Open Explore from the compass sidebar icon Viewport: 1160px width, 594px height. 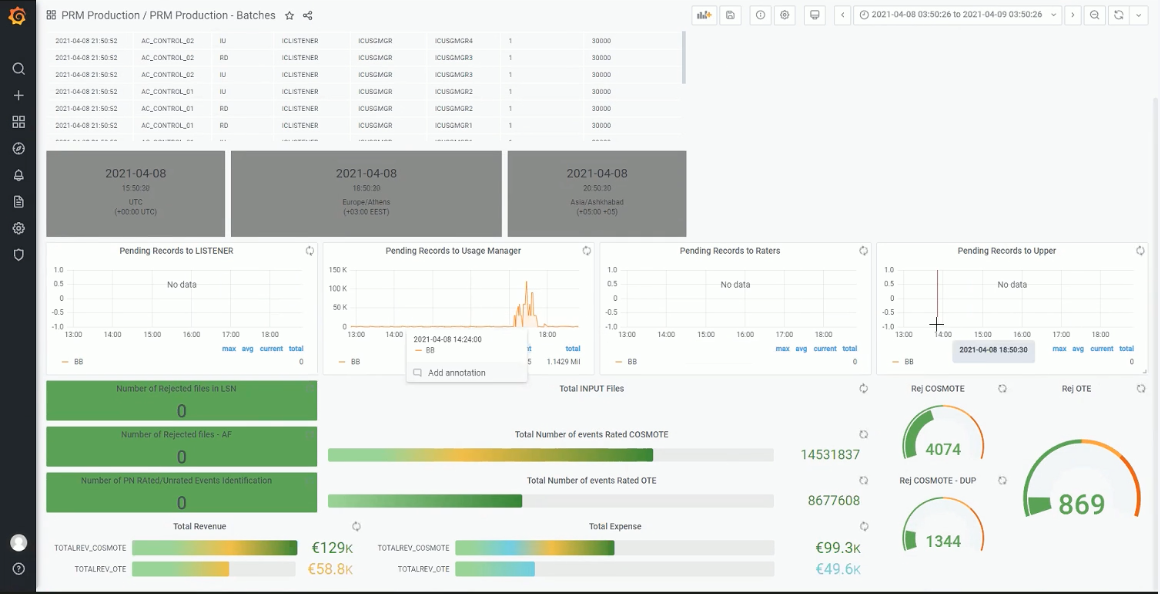click(x=18, y=148)
